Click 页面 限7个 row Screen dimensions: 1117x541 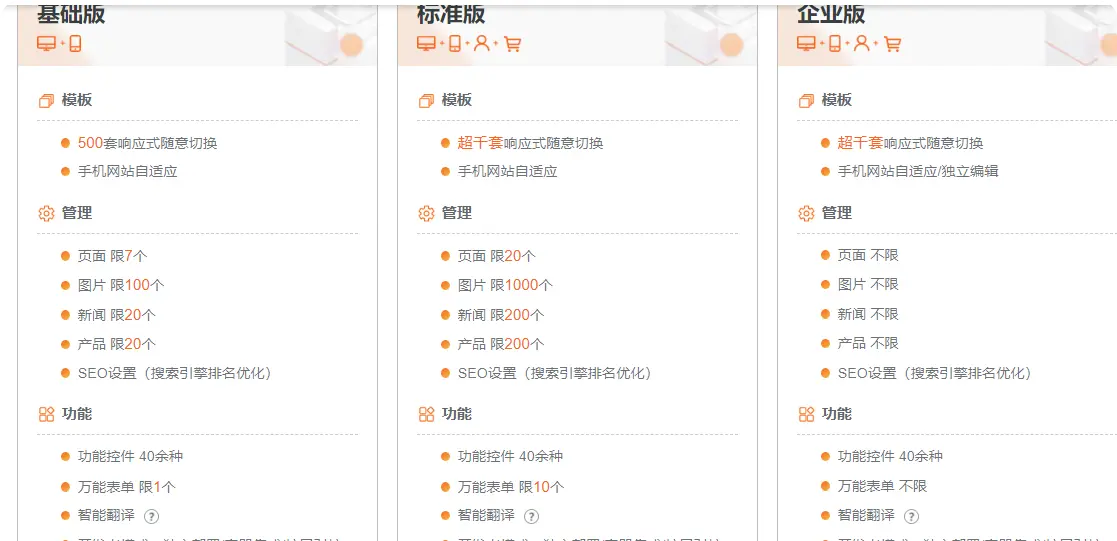point(113,256)
